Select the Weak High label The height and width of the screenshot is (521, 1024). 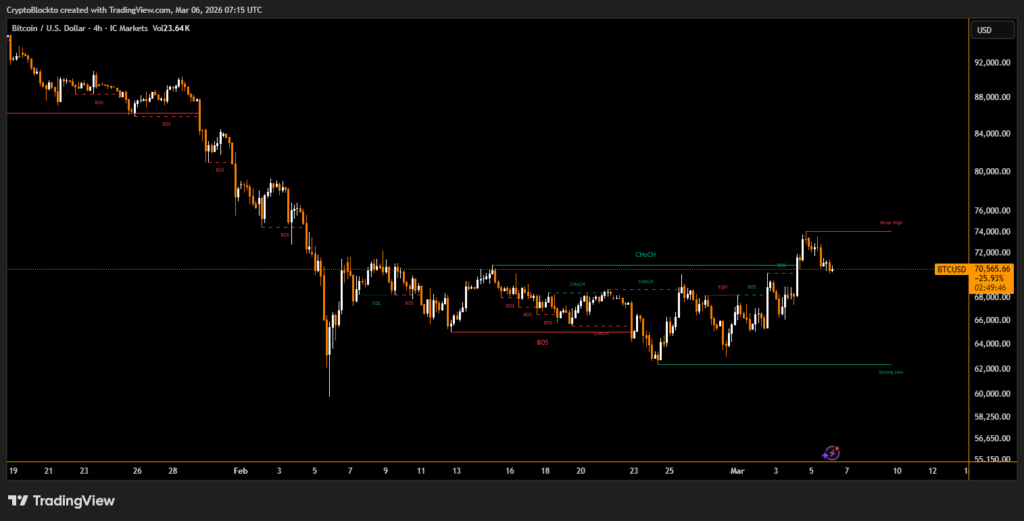[890, 223]
